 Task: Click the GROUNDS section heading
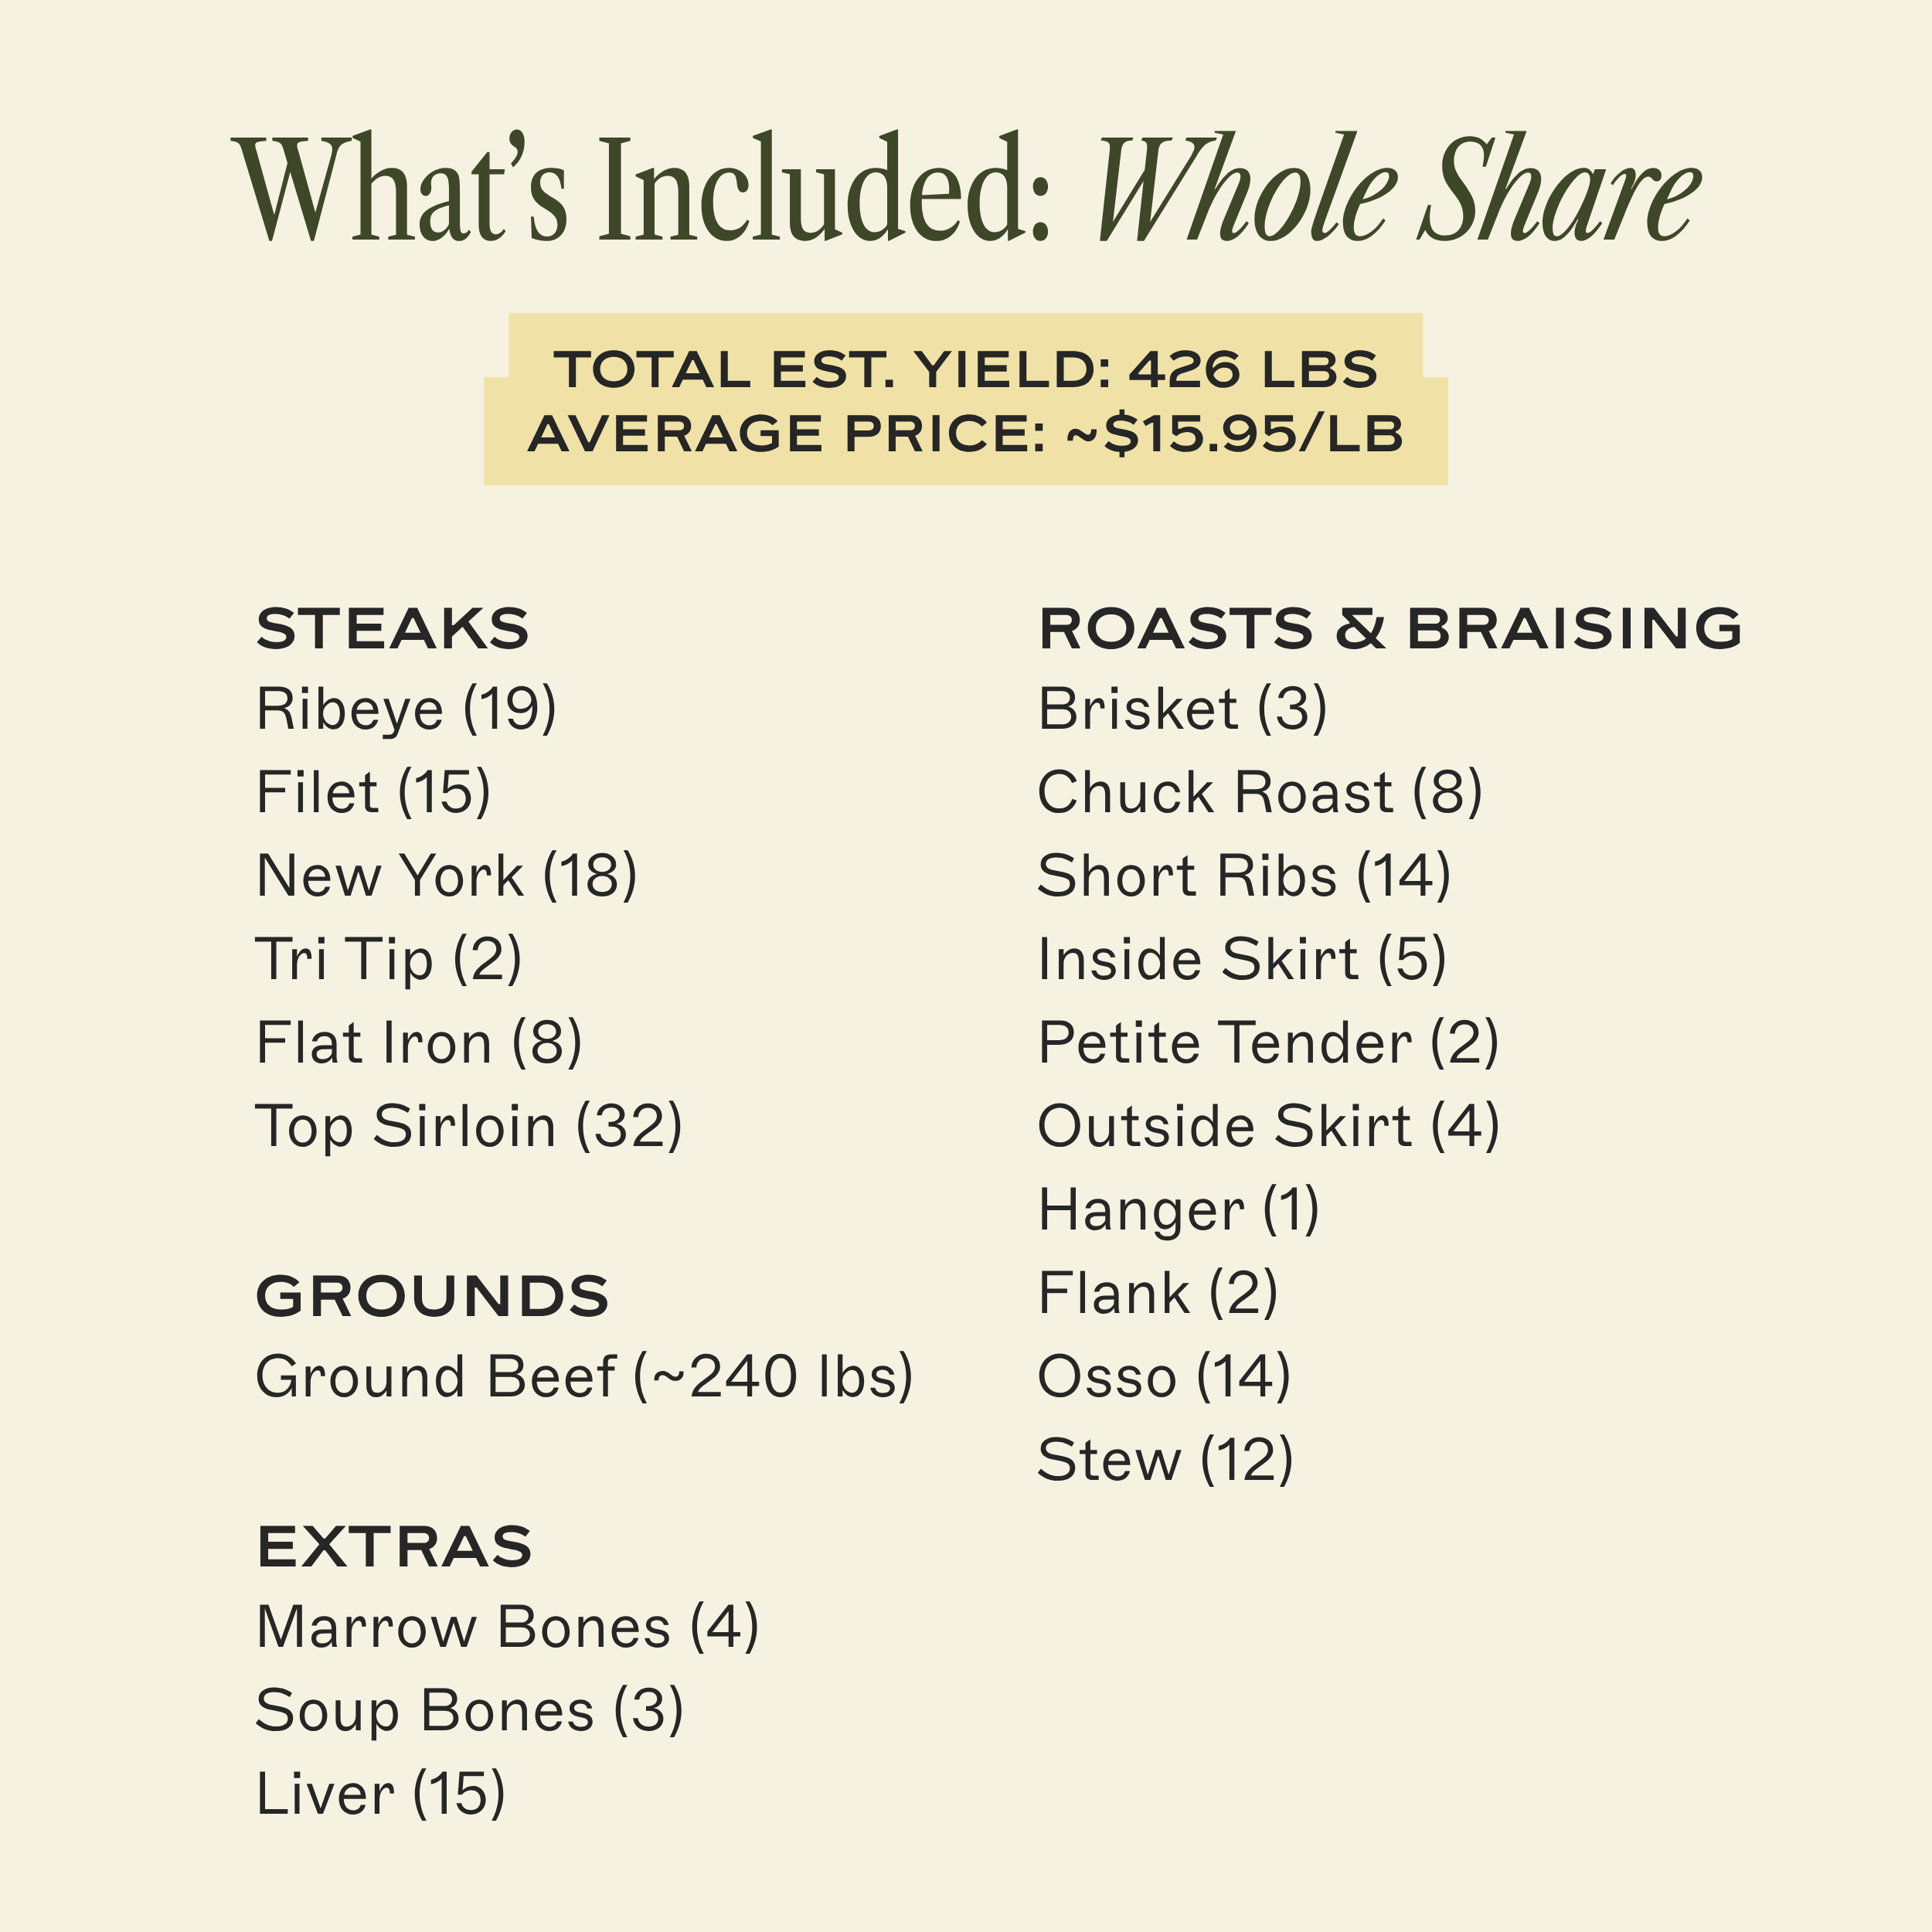pyautogui.click(x=432, y=1296)
